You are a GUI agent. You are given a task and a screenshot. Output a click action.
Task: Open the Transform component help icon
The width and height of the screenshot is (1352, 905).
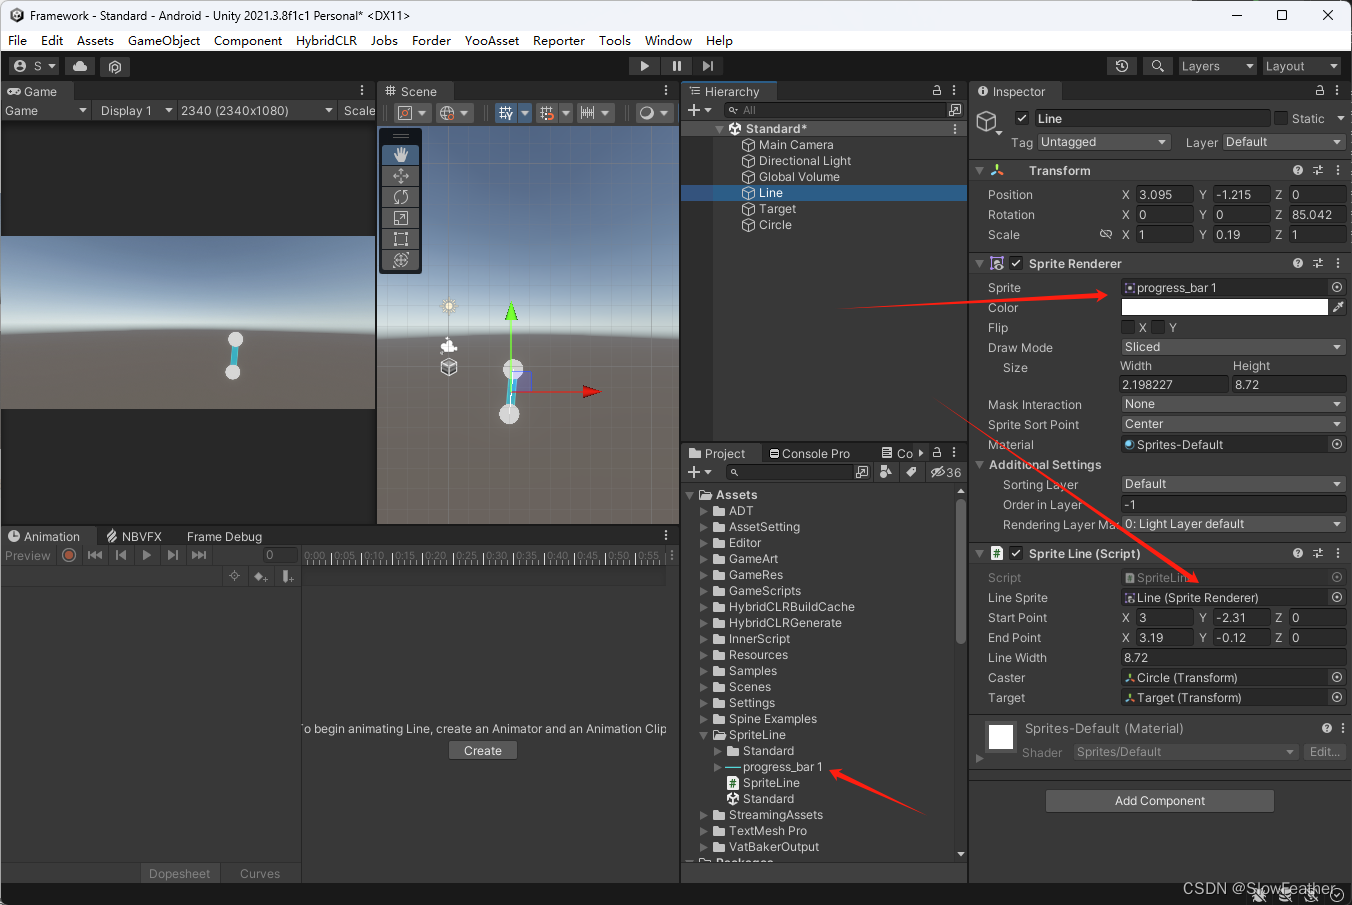click(x=1298, y=170)
